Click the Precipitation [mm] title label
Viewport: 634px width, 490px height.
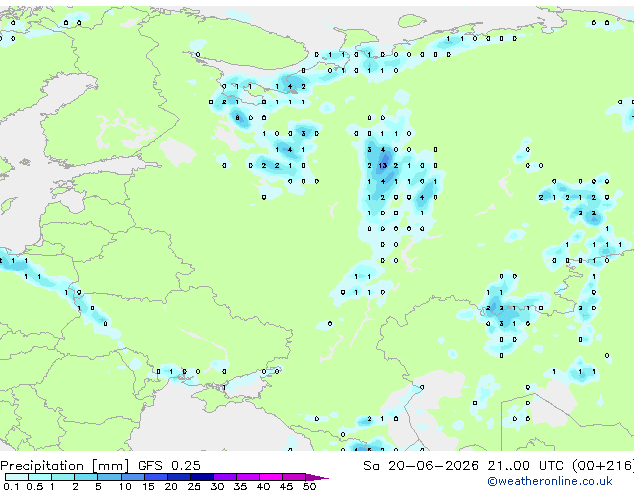[x=65, y=466]
